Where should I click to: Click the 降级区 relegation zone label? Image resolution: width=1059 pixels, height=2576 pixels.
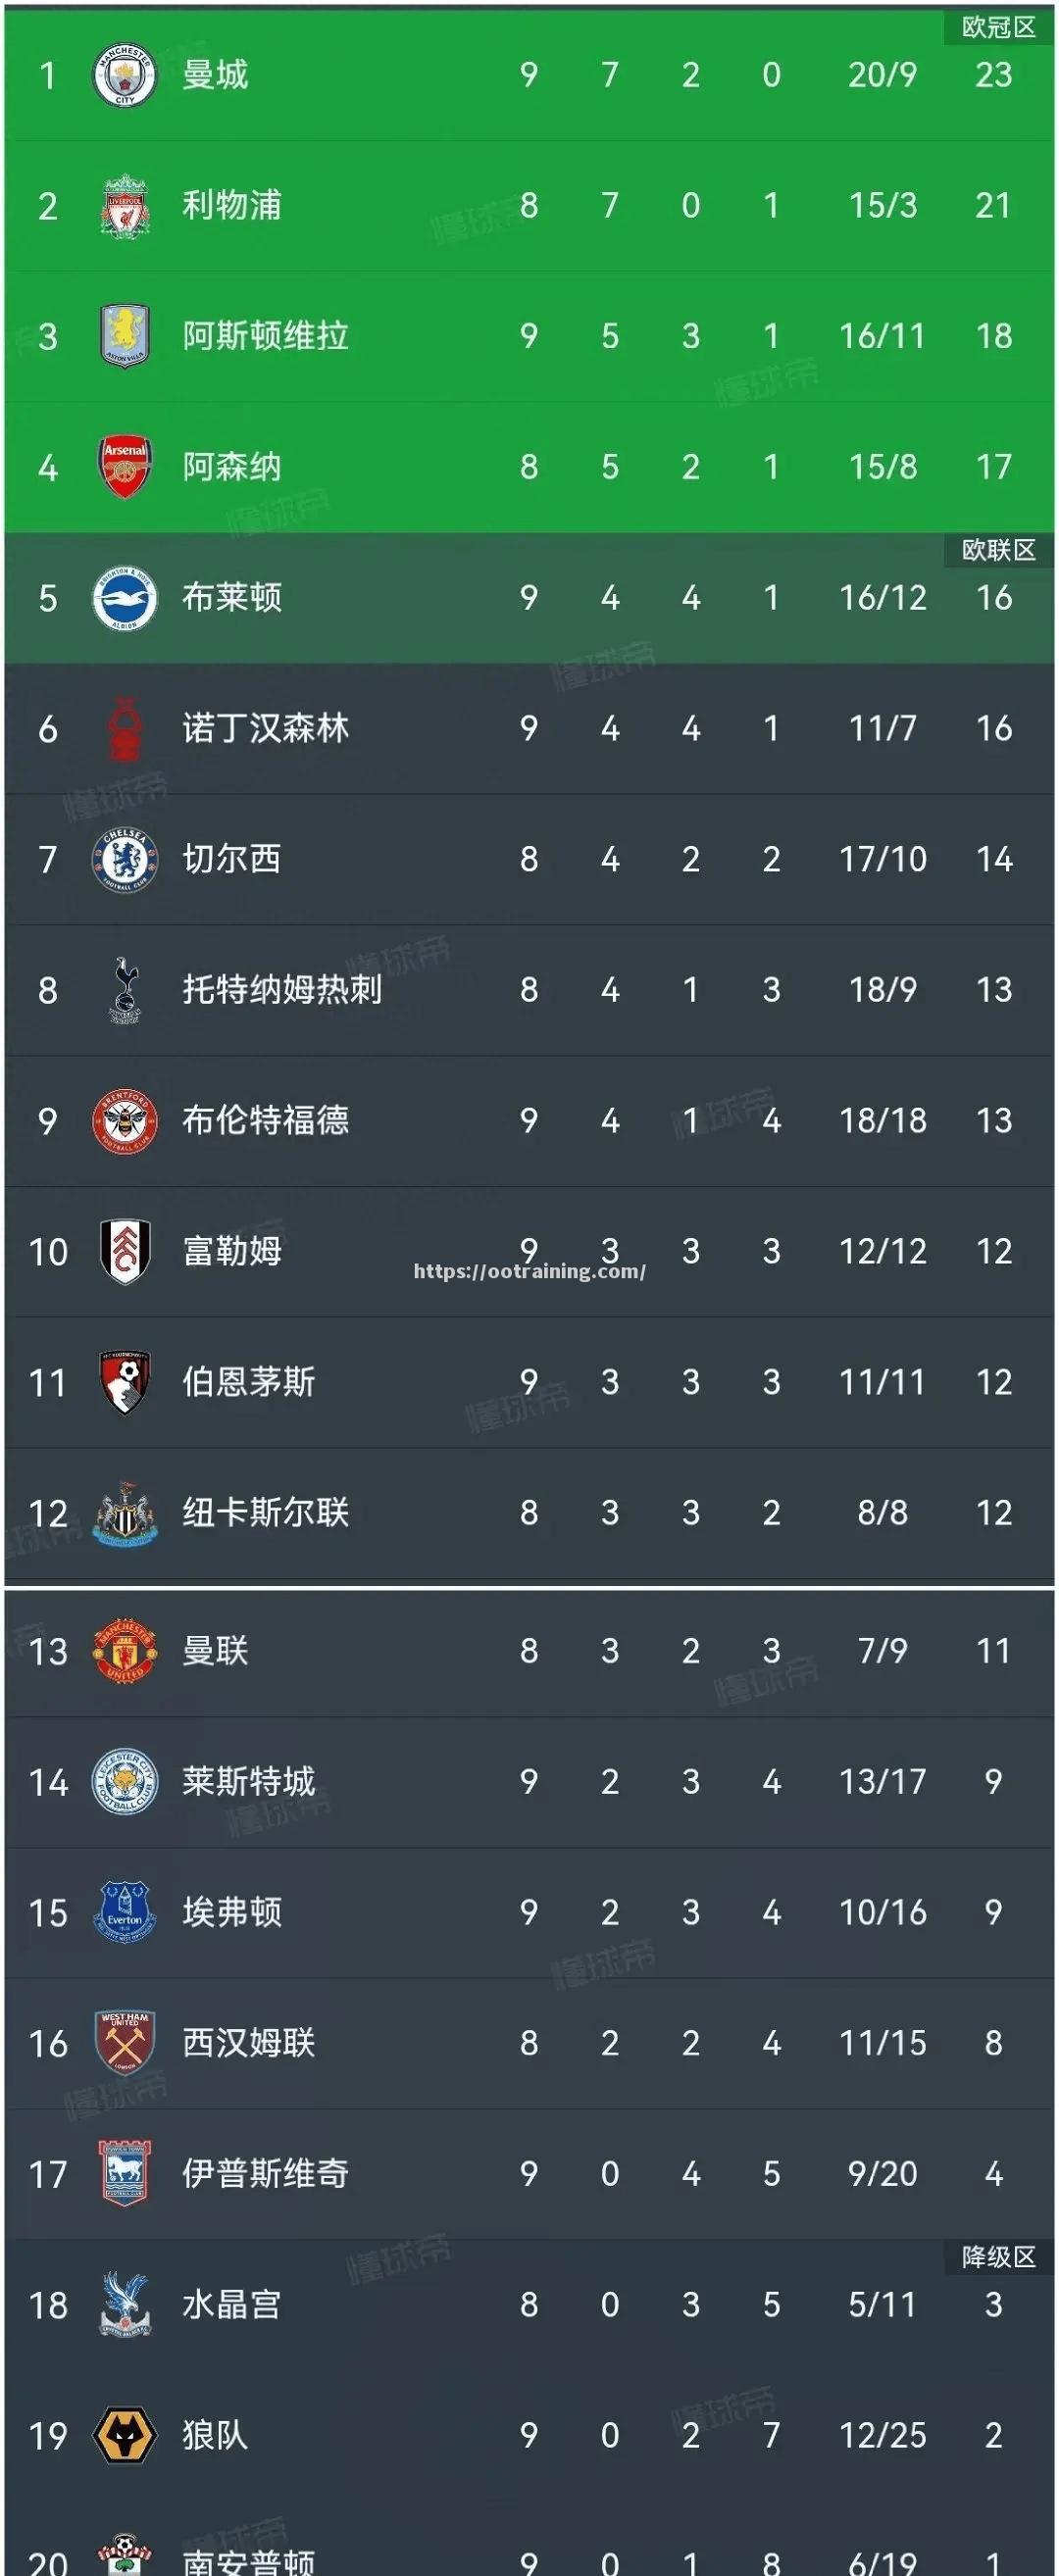pos(998,2257)
